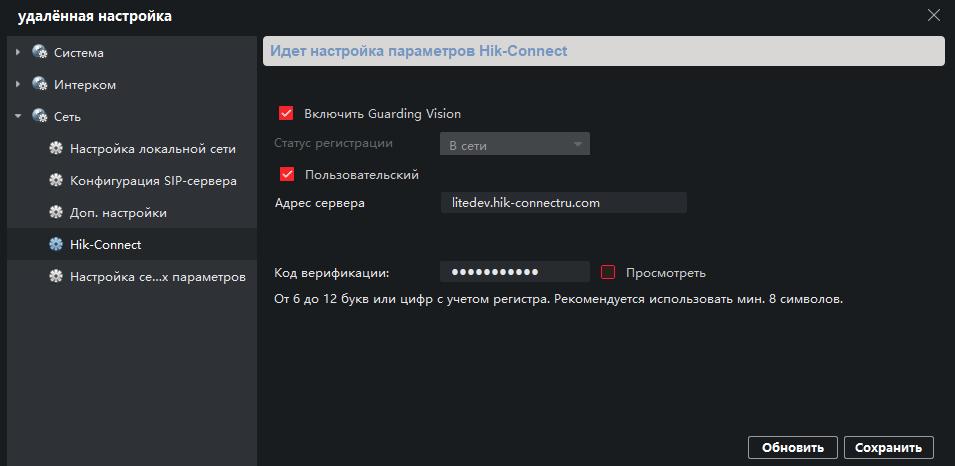Image resolution: width=955 pixels, height=466 pixels.
Task: Click gear icon of Конфигурация SIP-сервера
Action: click(x=56, y=180)
